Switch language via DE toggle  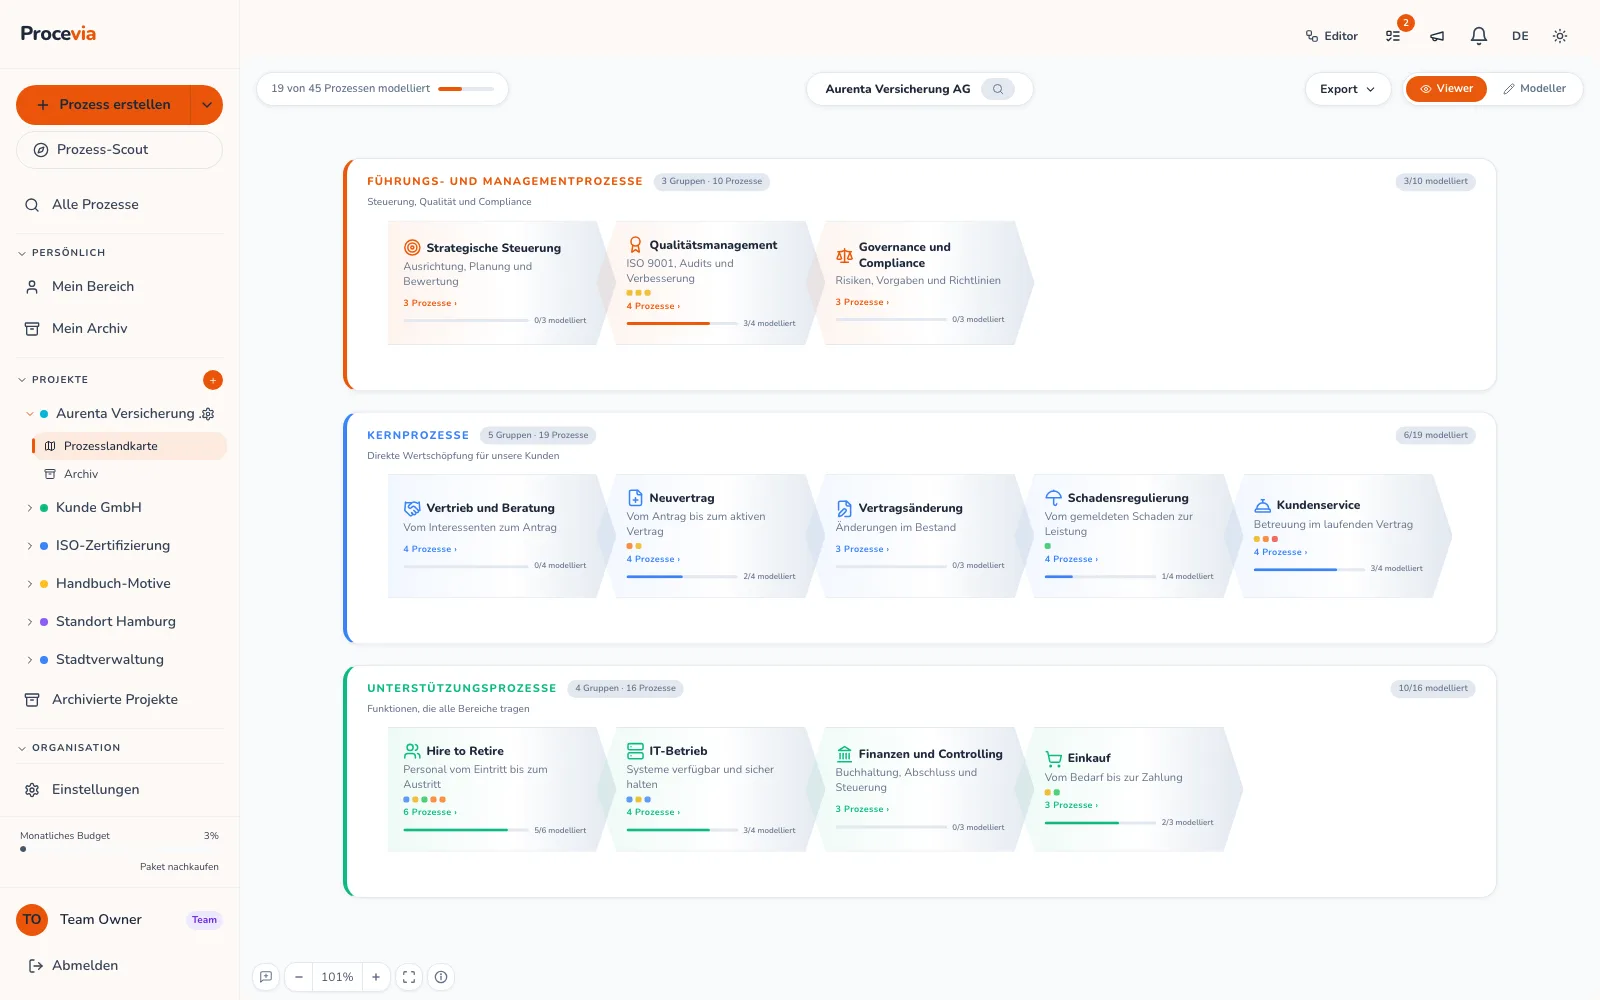point(1520,36)
